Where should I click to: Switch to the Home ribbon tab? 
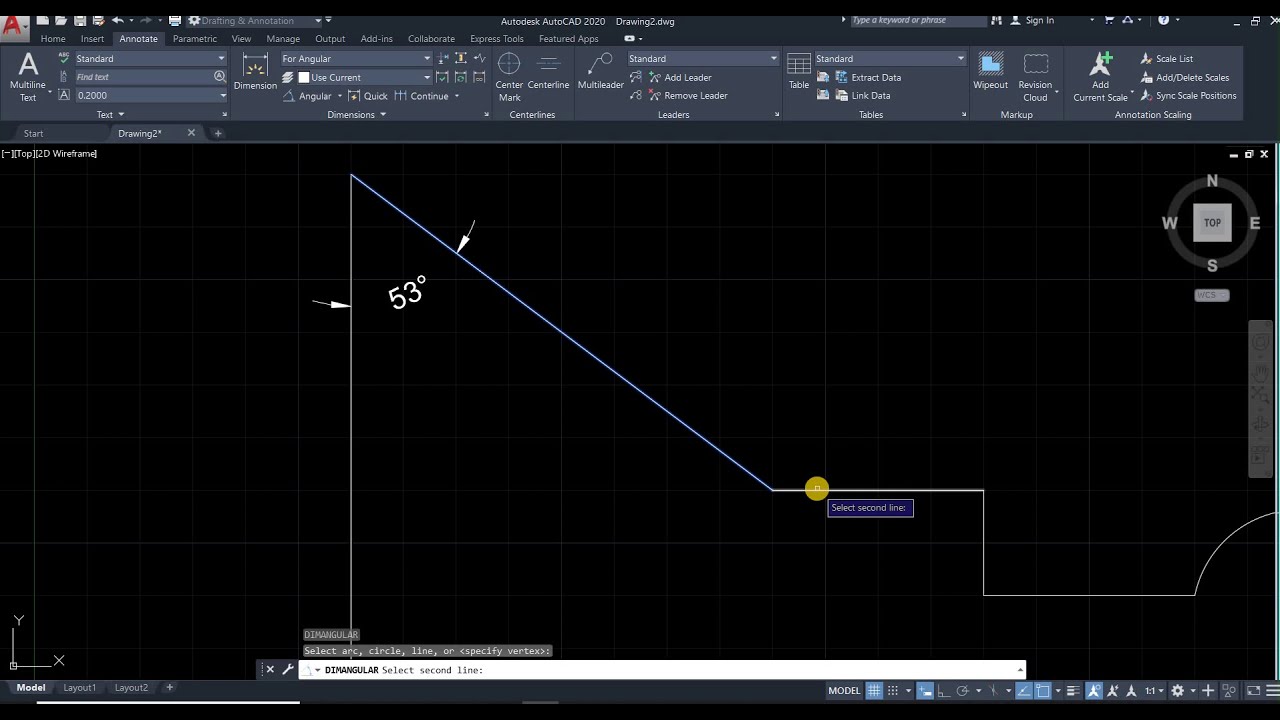(x=53, y=39)
